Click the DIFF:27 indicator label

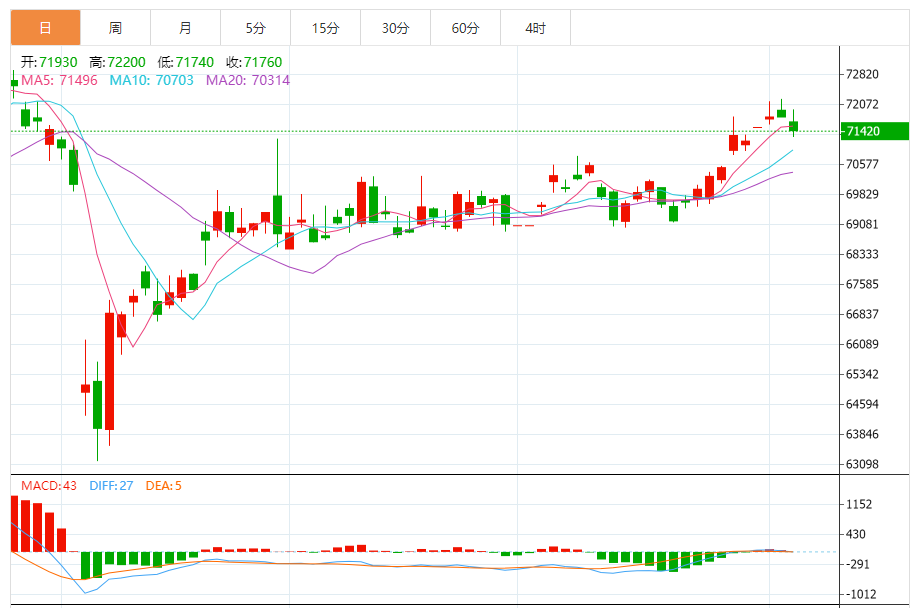tap(111, 485)
